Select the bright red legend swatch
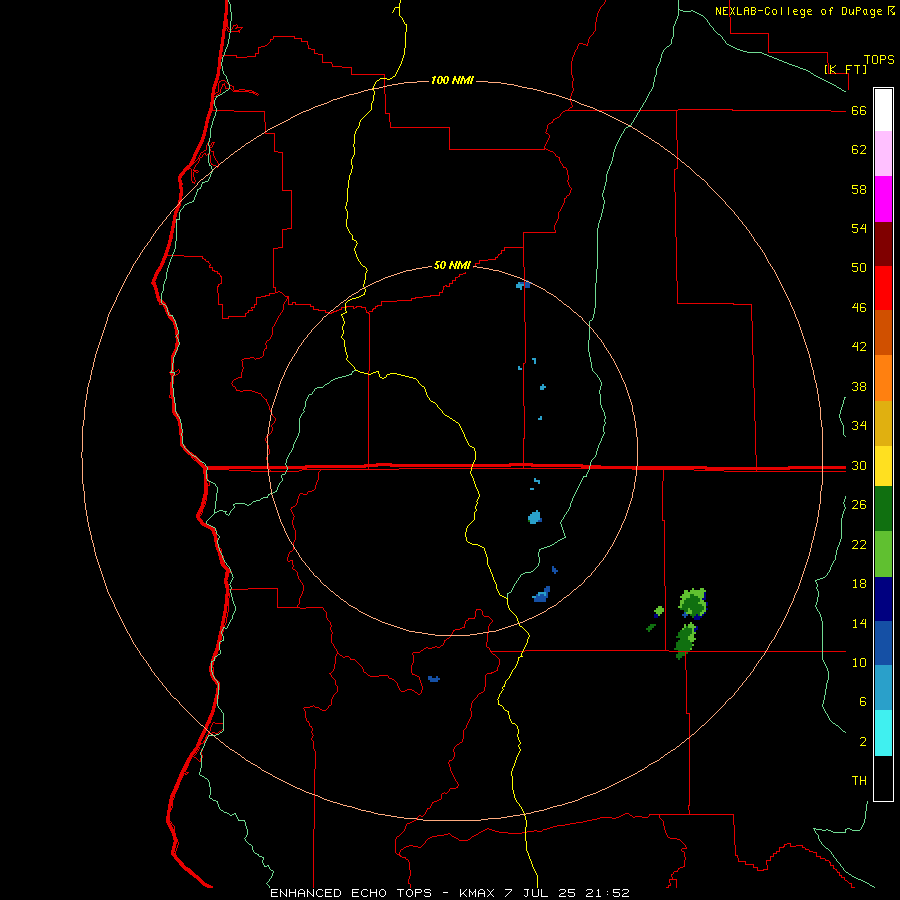900x900 pixels. pos(883,288)
